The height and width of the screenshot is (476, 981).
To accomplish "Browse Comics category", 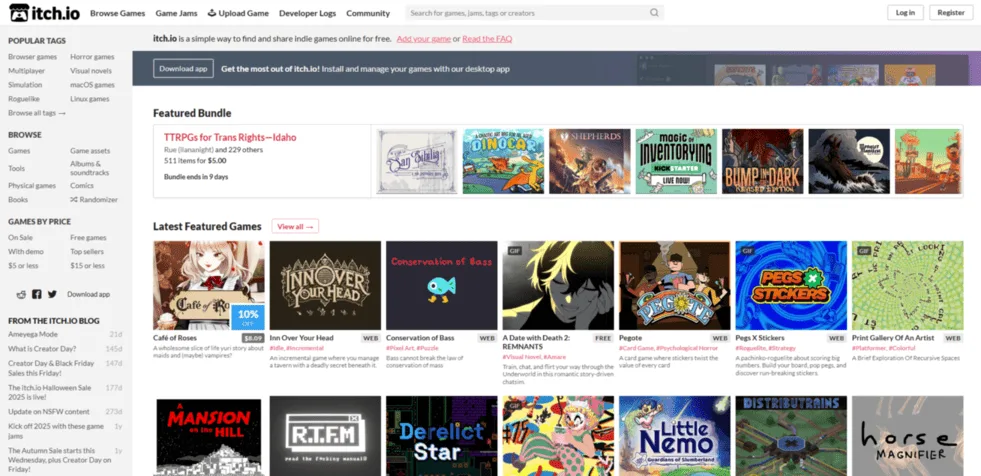I will [82, 186].
